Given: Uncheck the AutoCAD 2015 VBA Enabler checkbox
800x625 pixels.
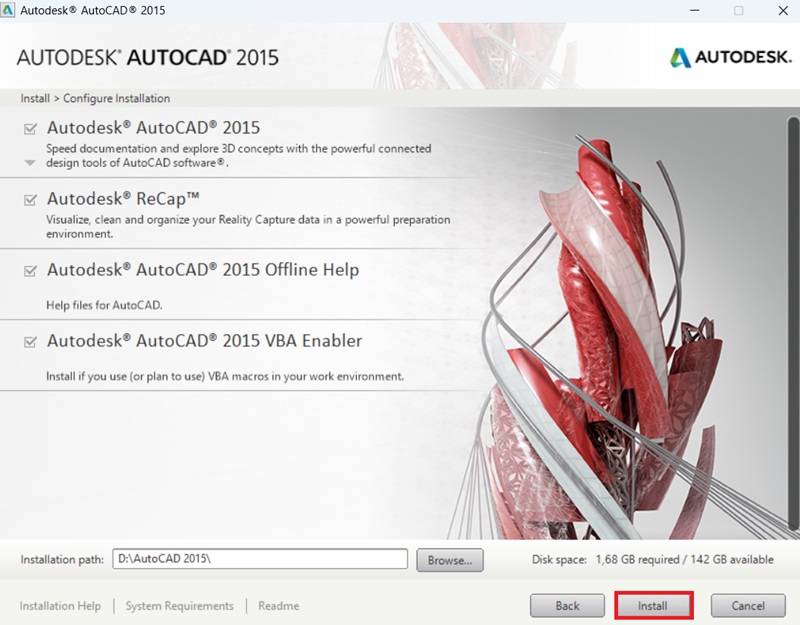Looking at the screenshot, I should [x=30, y=342].
